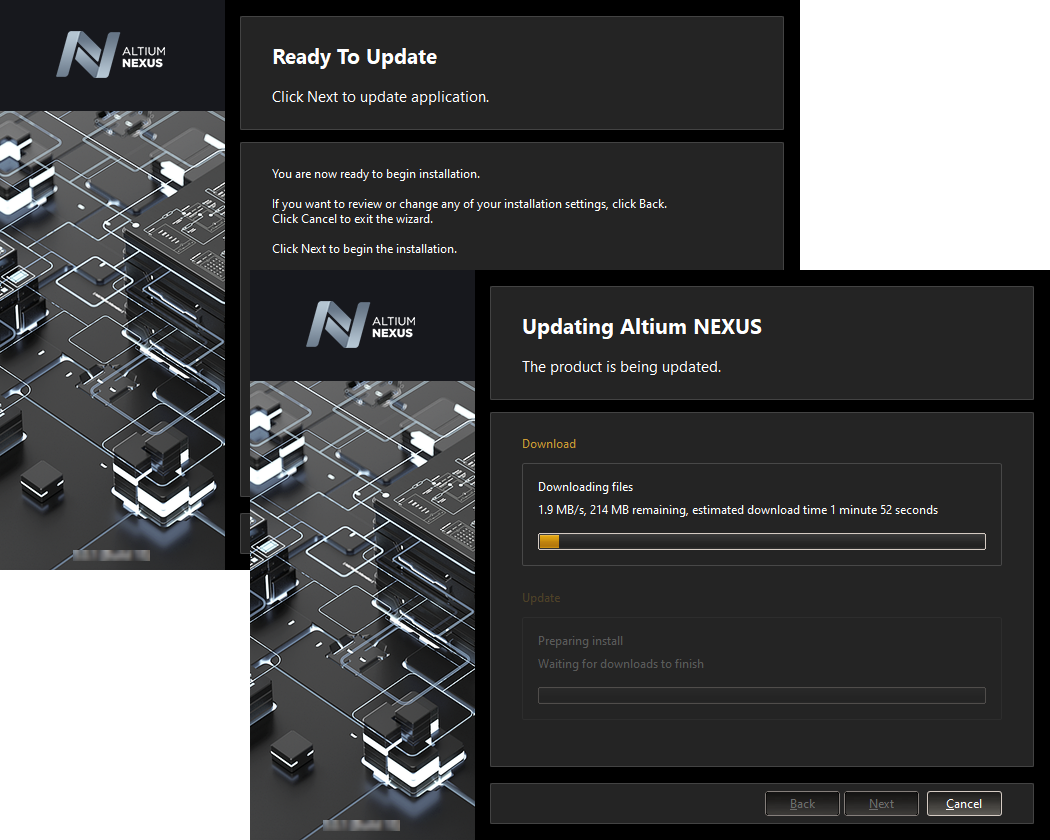Viewport: 1050px width, 840px height.
Task: Click the greyed-out Next button
Action: 881,803
